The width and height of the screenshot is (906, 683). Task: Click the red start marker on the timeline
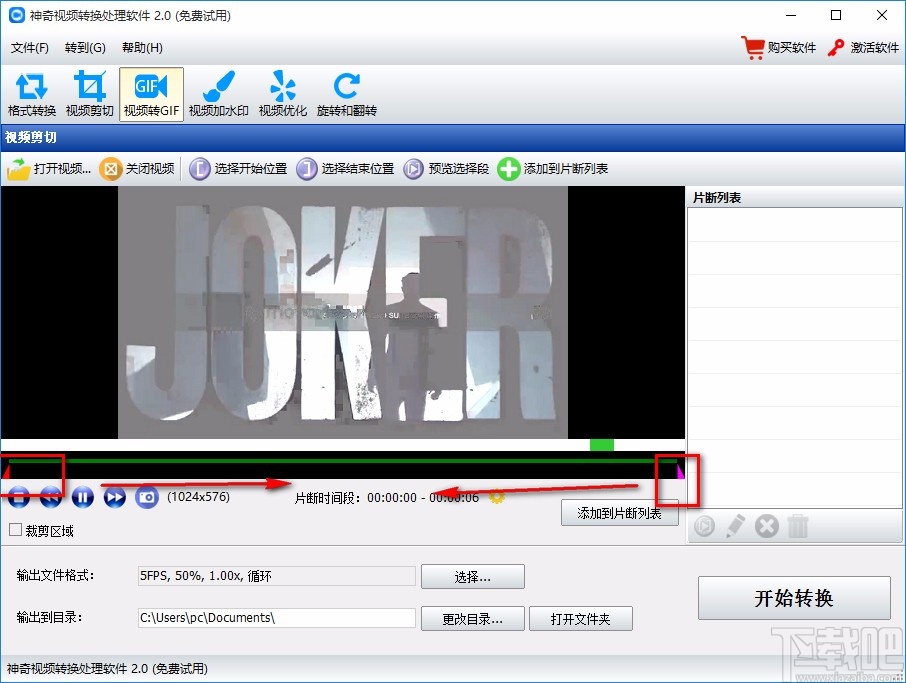pyautogui.click(x=6, y=472)
